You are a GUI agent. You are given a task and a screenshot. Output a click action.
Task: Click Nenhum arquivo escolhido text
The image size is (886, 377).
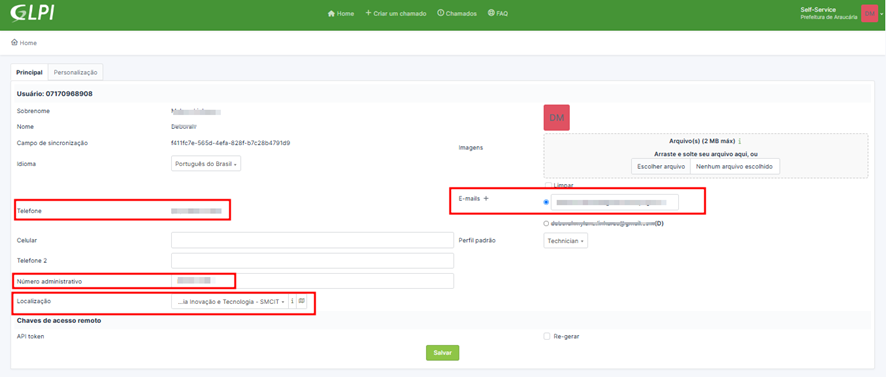[x=735, y=167]
